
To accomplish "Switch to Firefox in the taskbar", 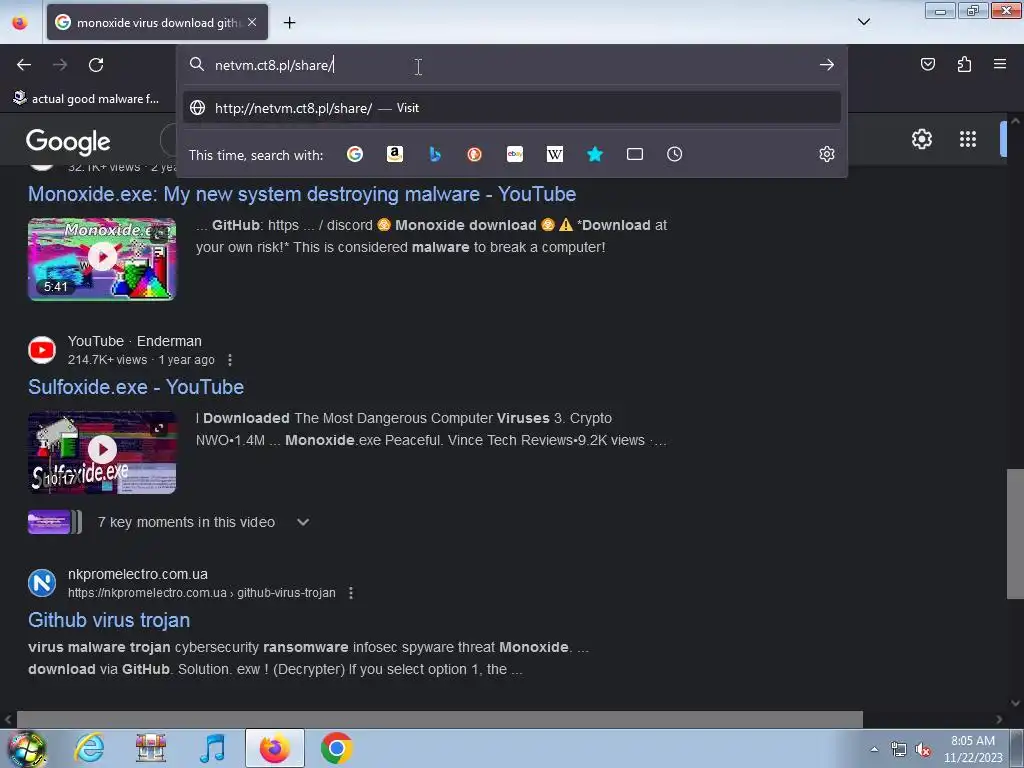I will (274, 748).
